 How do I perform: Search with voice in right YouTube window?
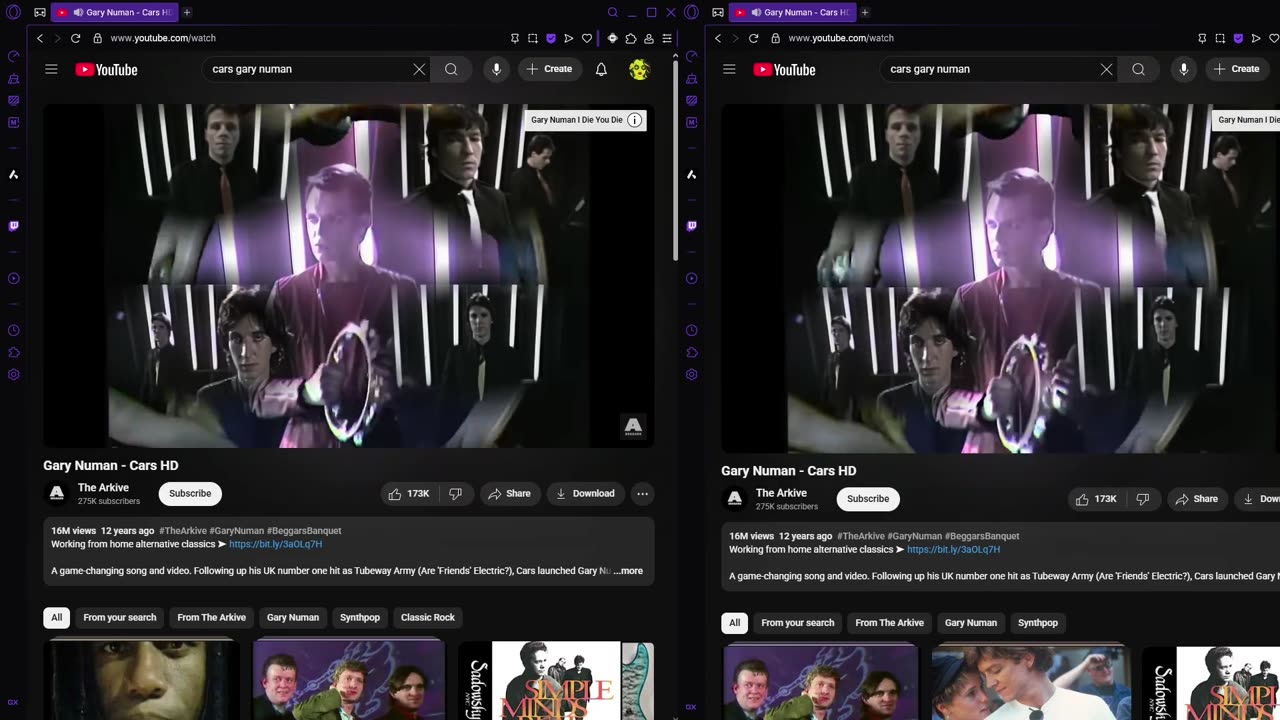pos(1183,69)
